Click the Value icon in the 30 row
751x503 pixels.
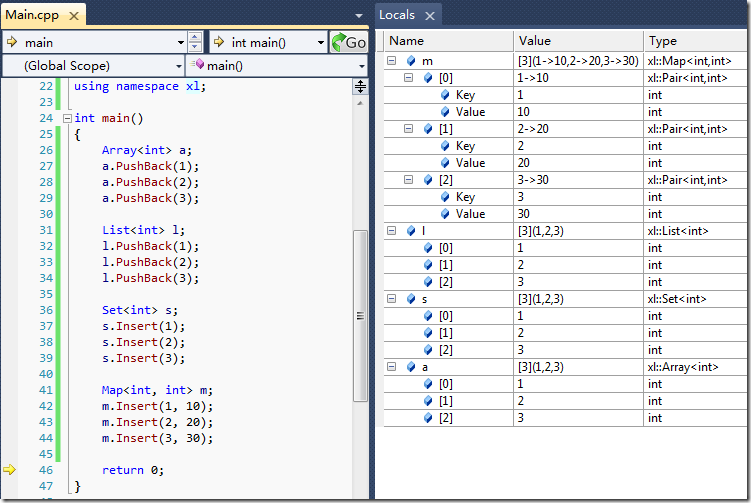tap(445, 214)
